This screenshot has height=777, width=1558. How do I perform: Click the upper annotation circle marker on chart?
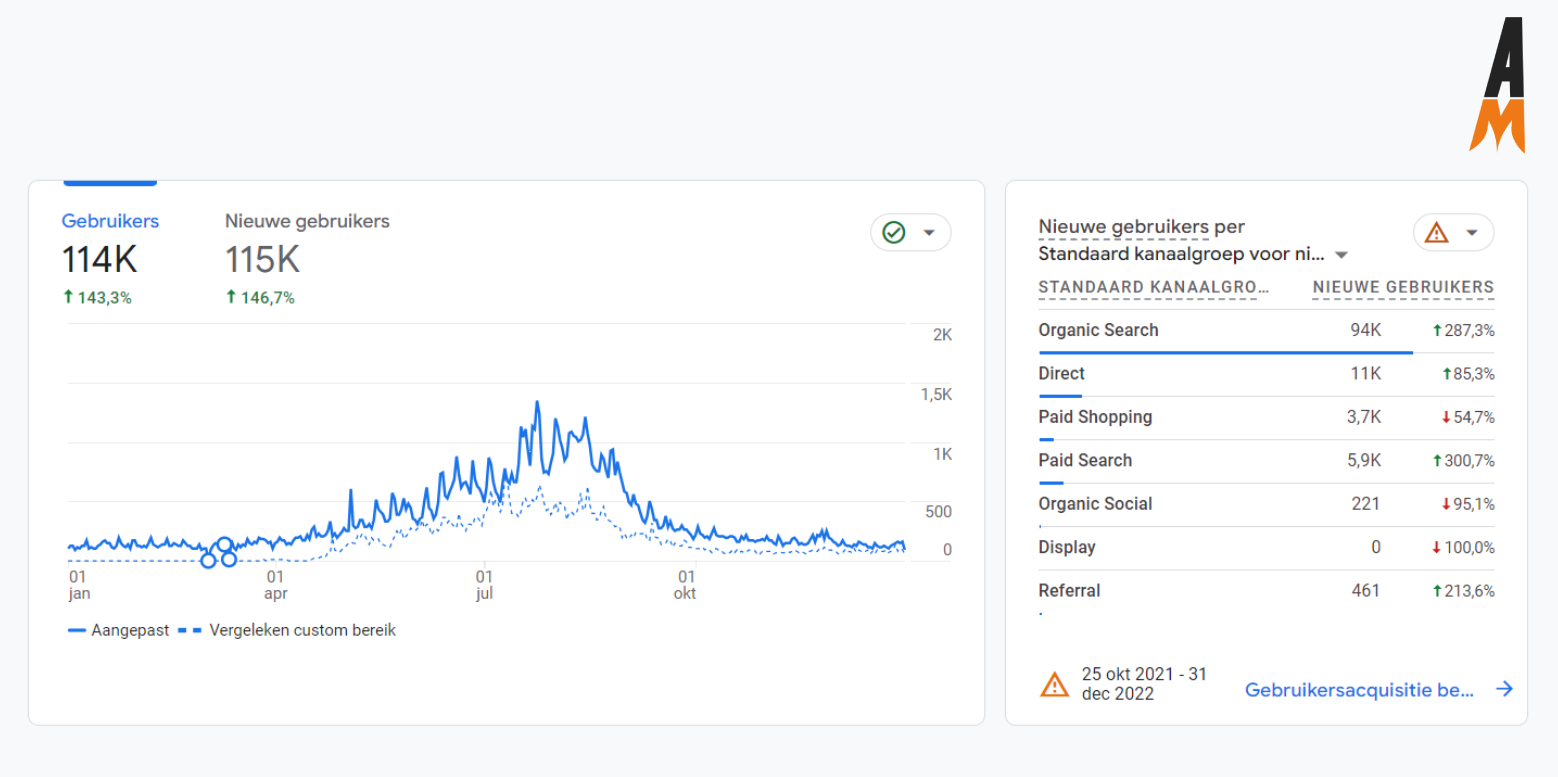point(224,545)
